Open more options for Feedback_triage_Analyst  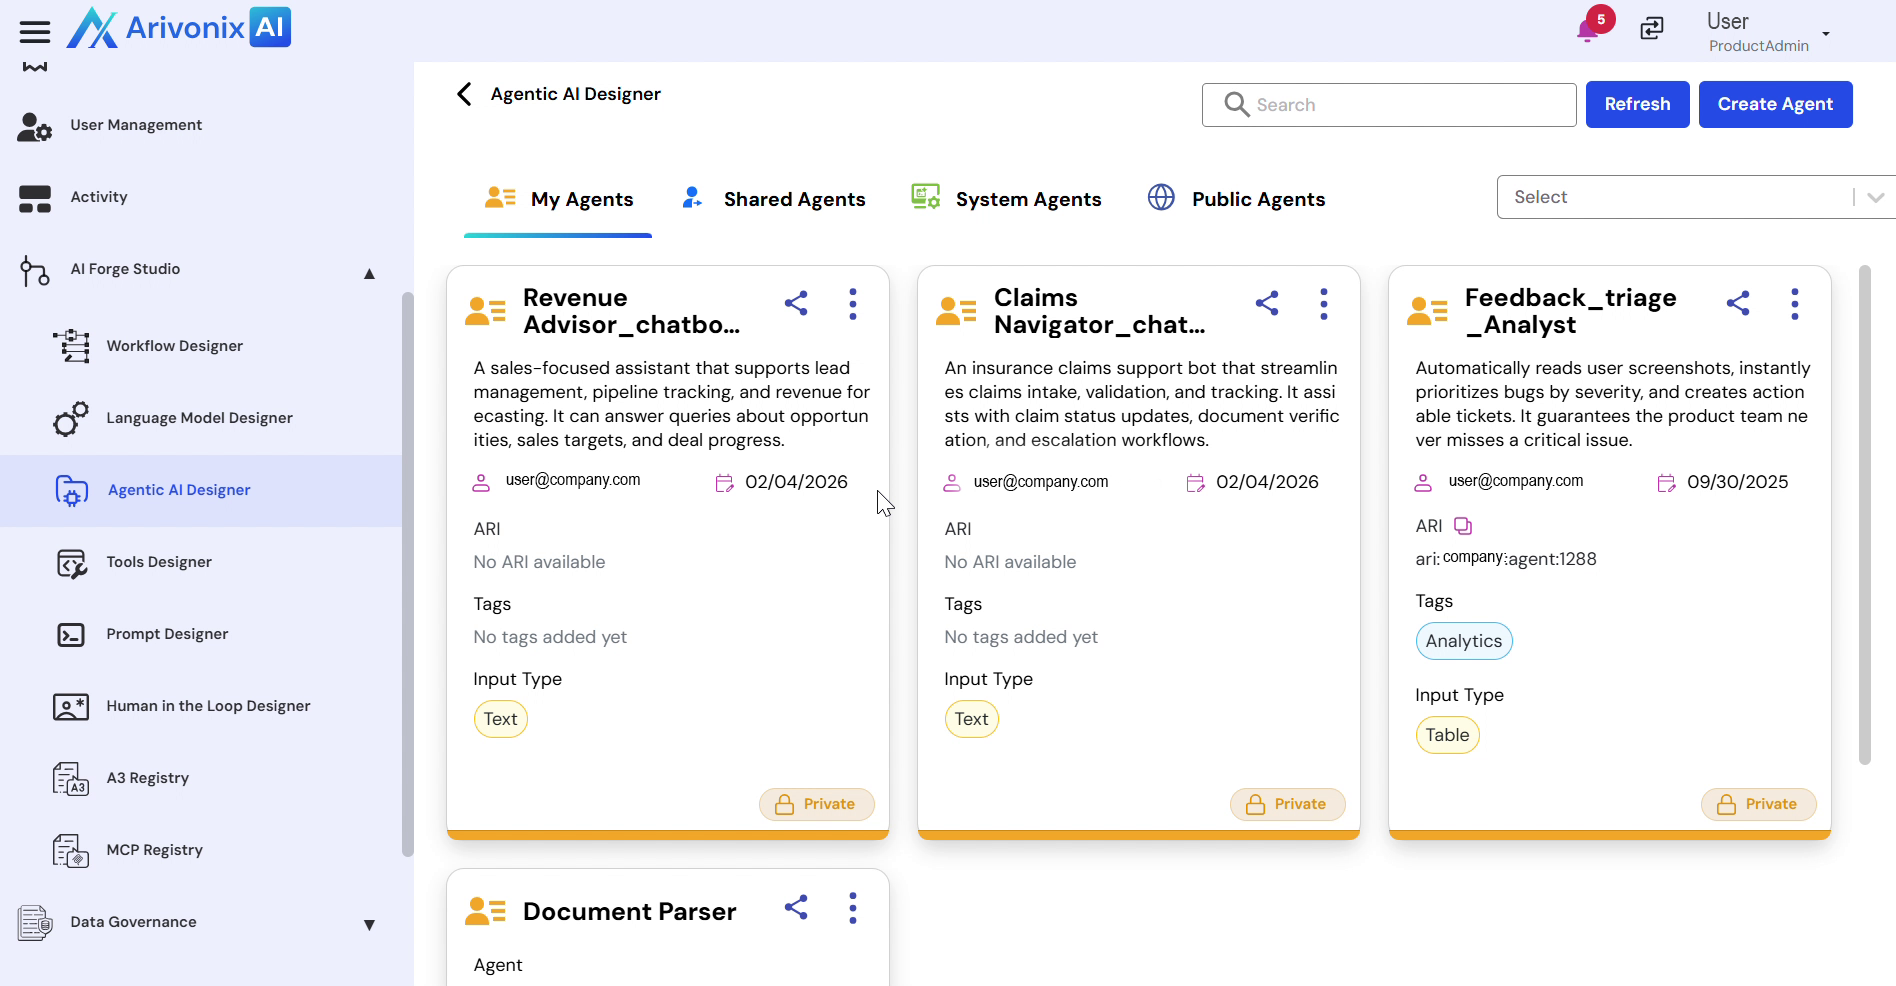click(x=1794, y=304)
